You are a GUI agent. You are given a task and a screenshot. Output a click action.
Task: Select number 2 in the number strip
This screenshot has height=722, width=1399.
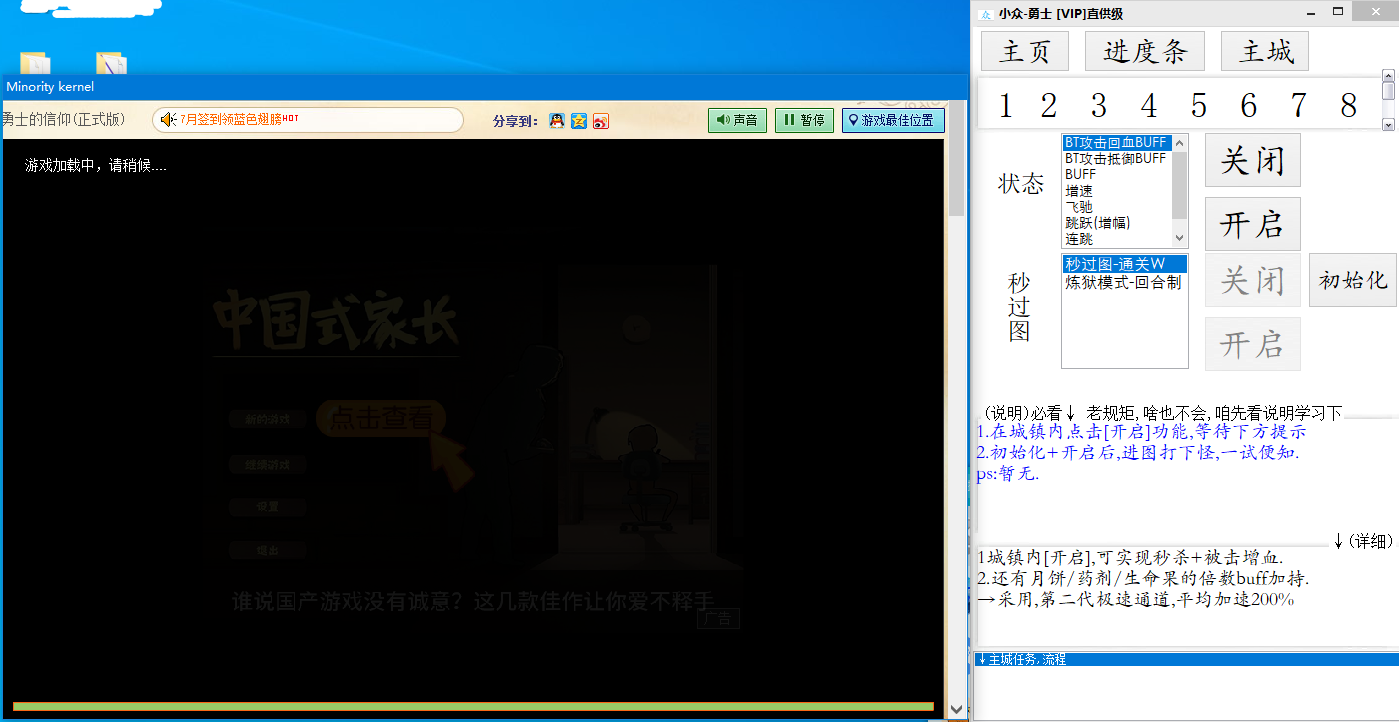1048,105
